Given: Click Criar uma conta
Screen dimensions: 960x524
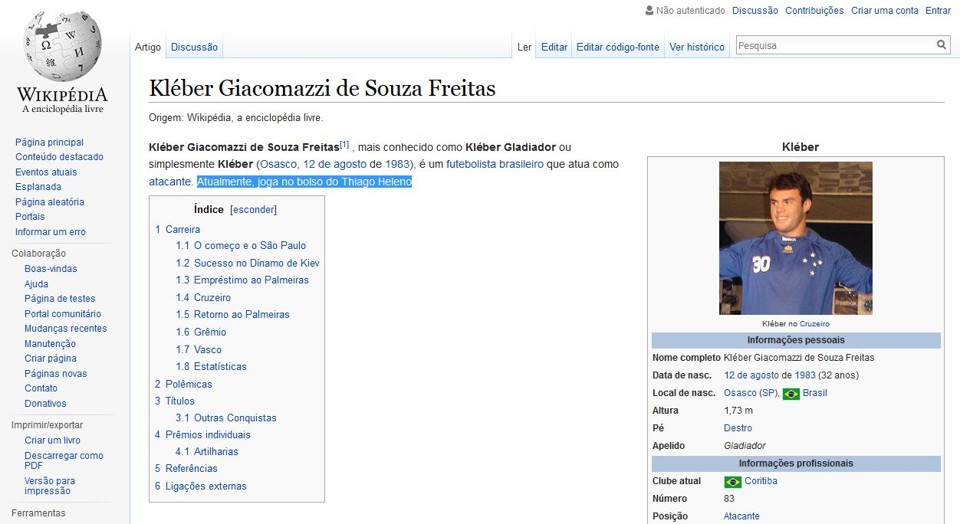Looking at the screenshot, I should [x=885, y=10].
